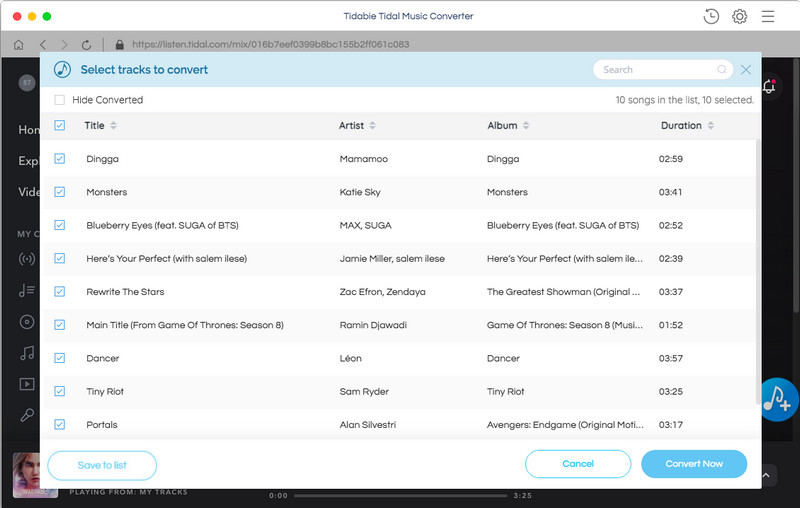Navigate forward with the right arrow
Screen dimensions: 800x508
(64, 45)
